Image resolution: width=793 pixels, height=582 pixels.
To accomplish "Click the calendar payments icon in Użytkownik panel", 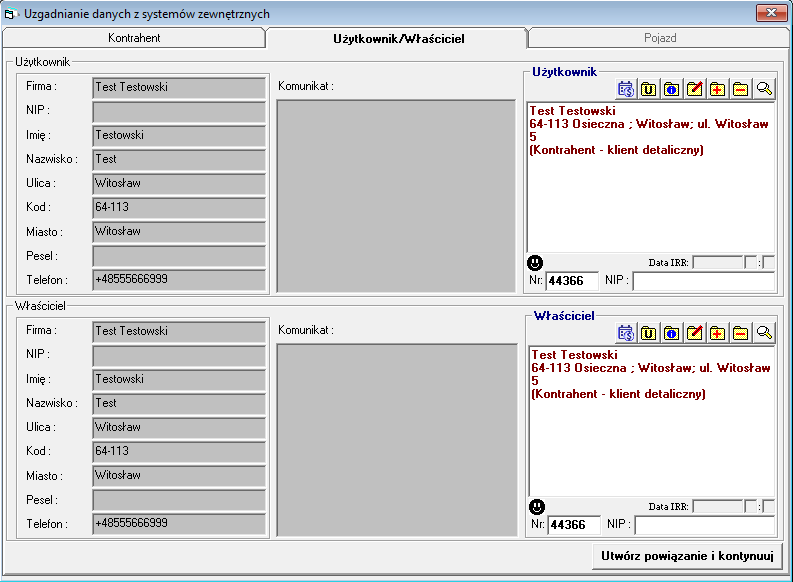I will [x=626, y=89].
